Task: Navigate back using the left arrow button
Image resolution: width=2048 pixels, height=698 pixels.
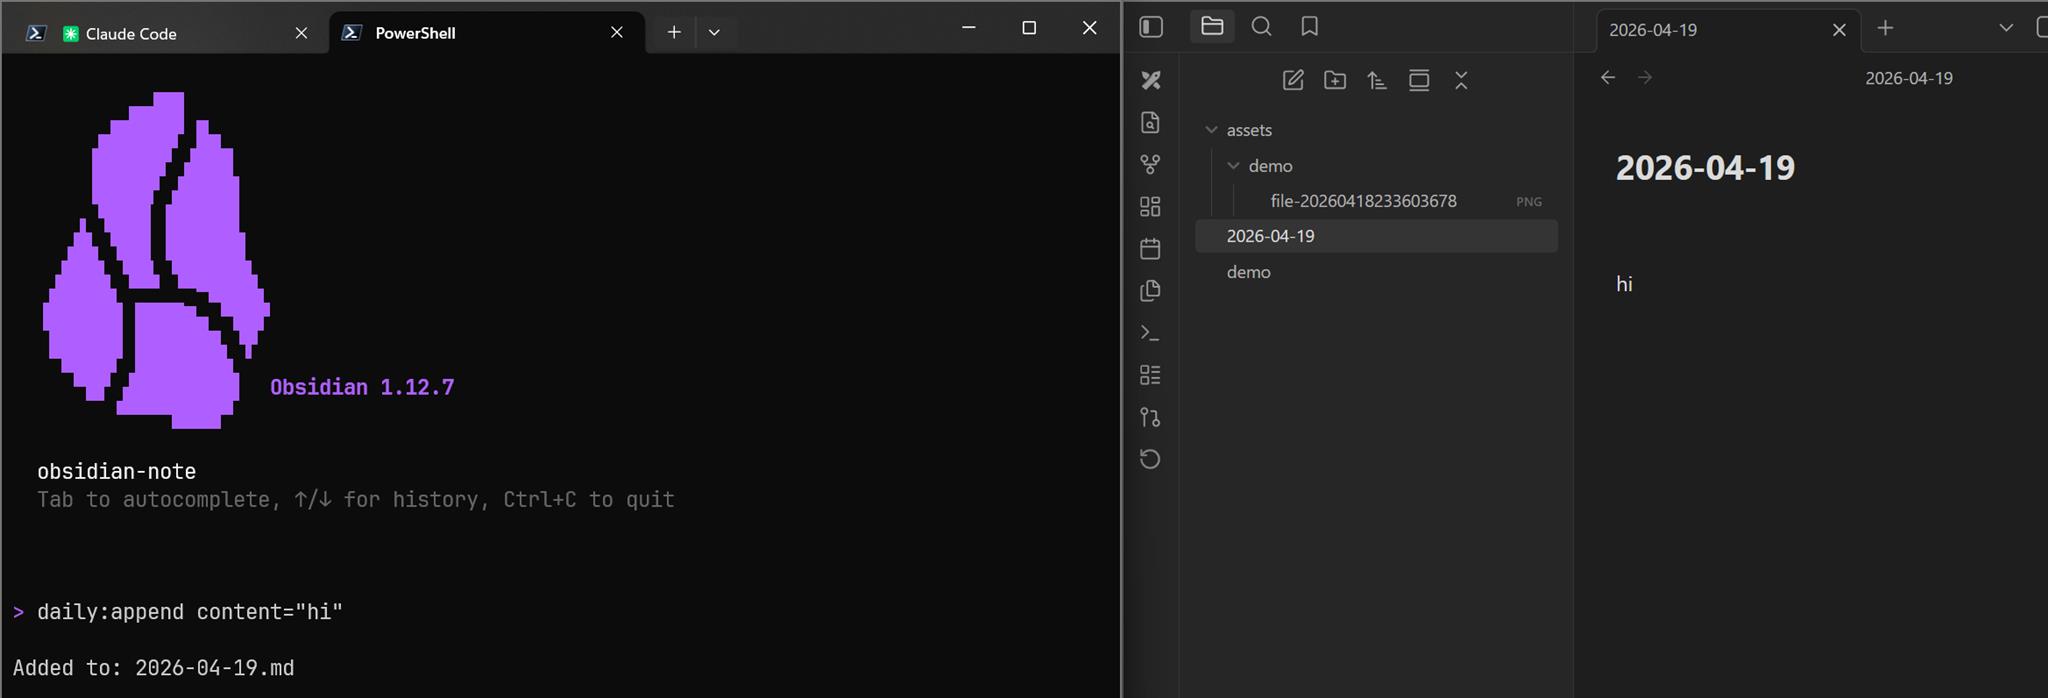Action: pyautogui.click(x=1608, y=78)
